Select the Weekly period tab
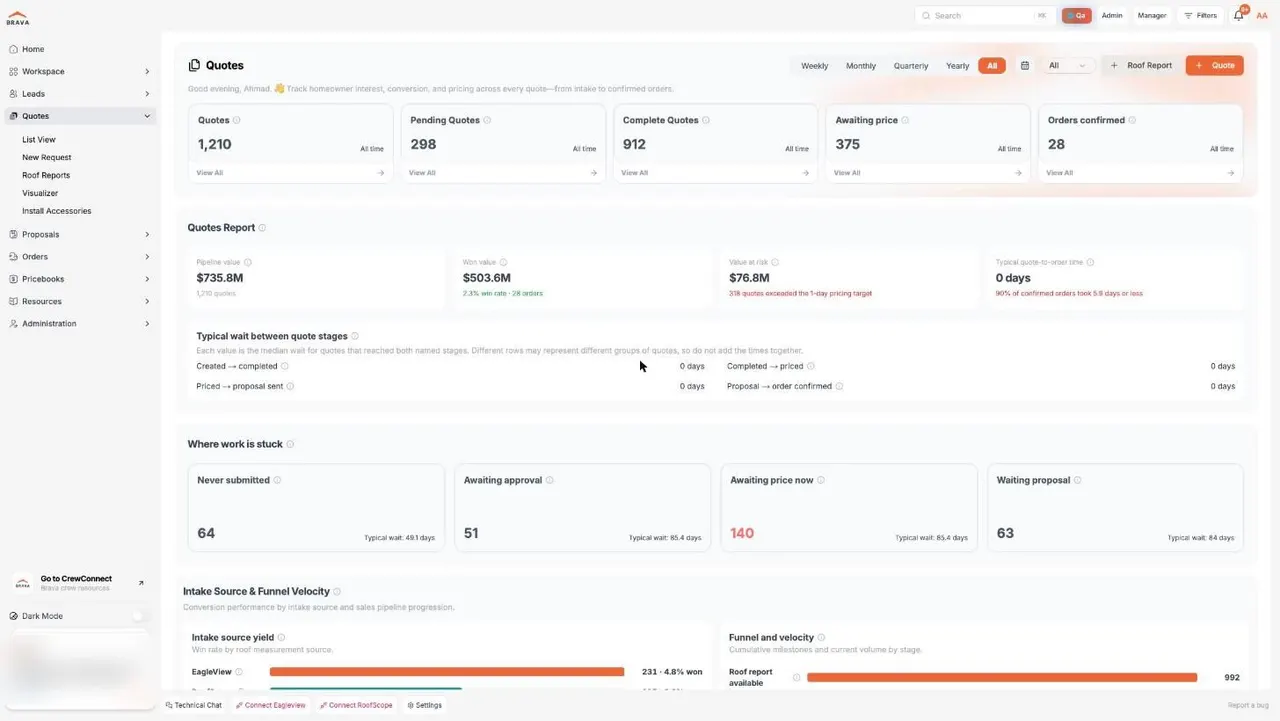This screenshot has width=1280, height=721. (814, 66)
